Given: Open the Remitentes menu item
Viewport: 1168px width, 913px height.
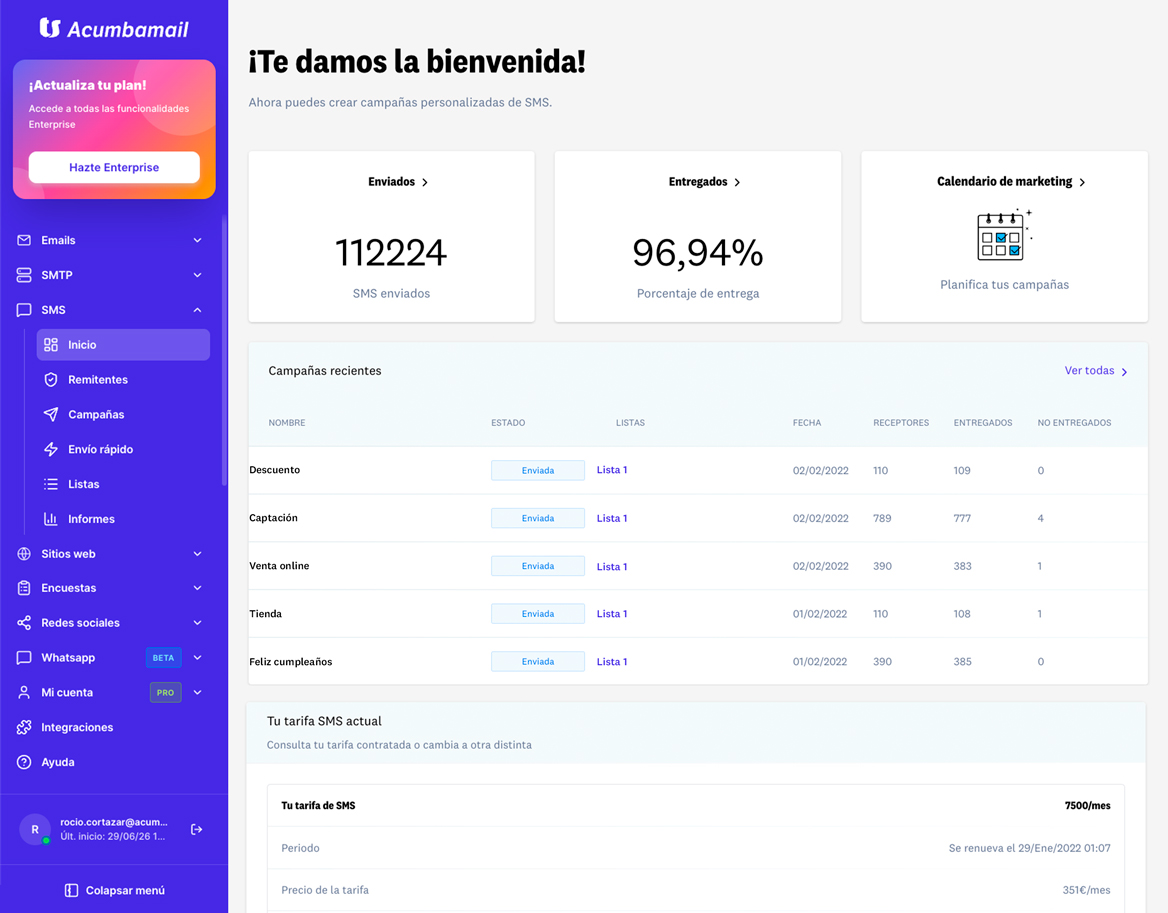Looking at the screenshot, I should pyautogui.click(x=123, y=380).
